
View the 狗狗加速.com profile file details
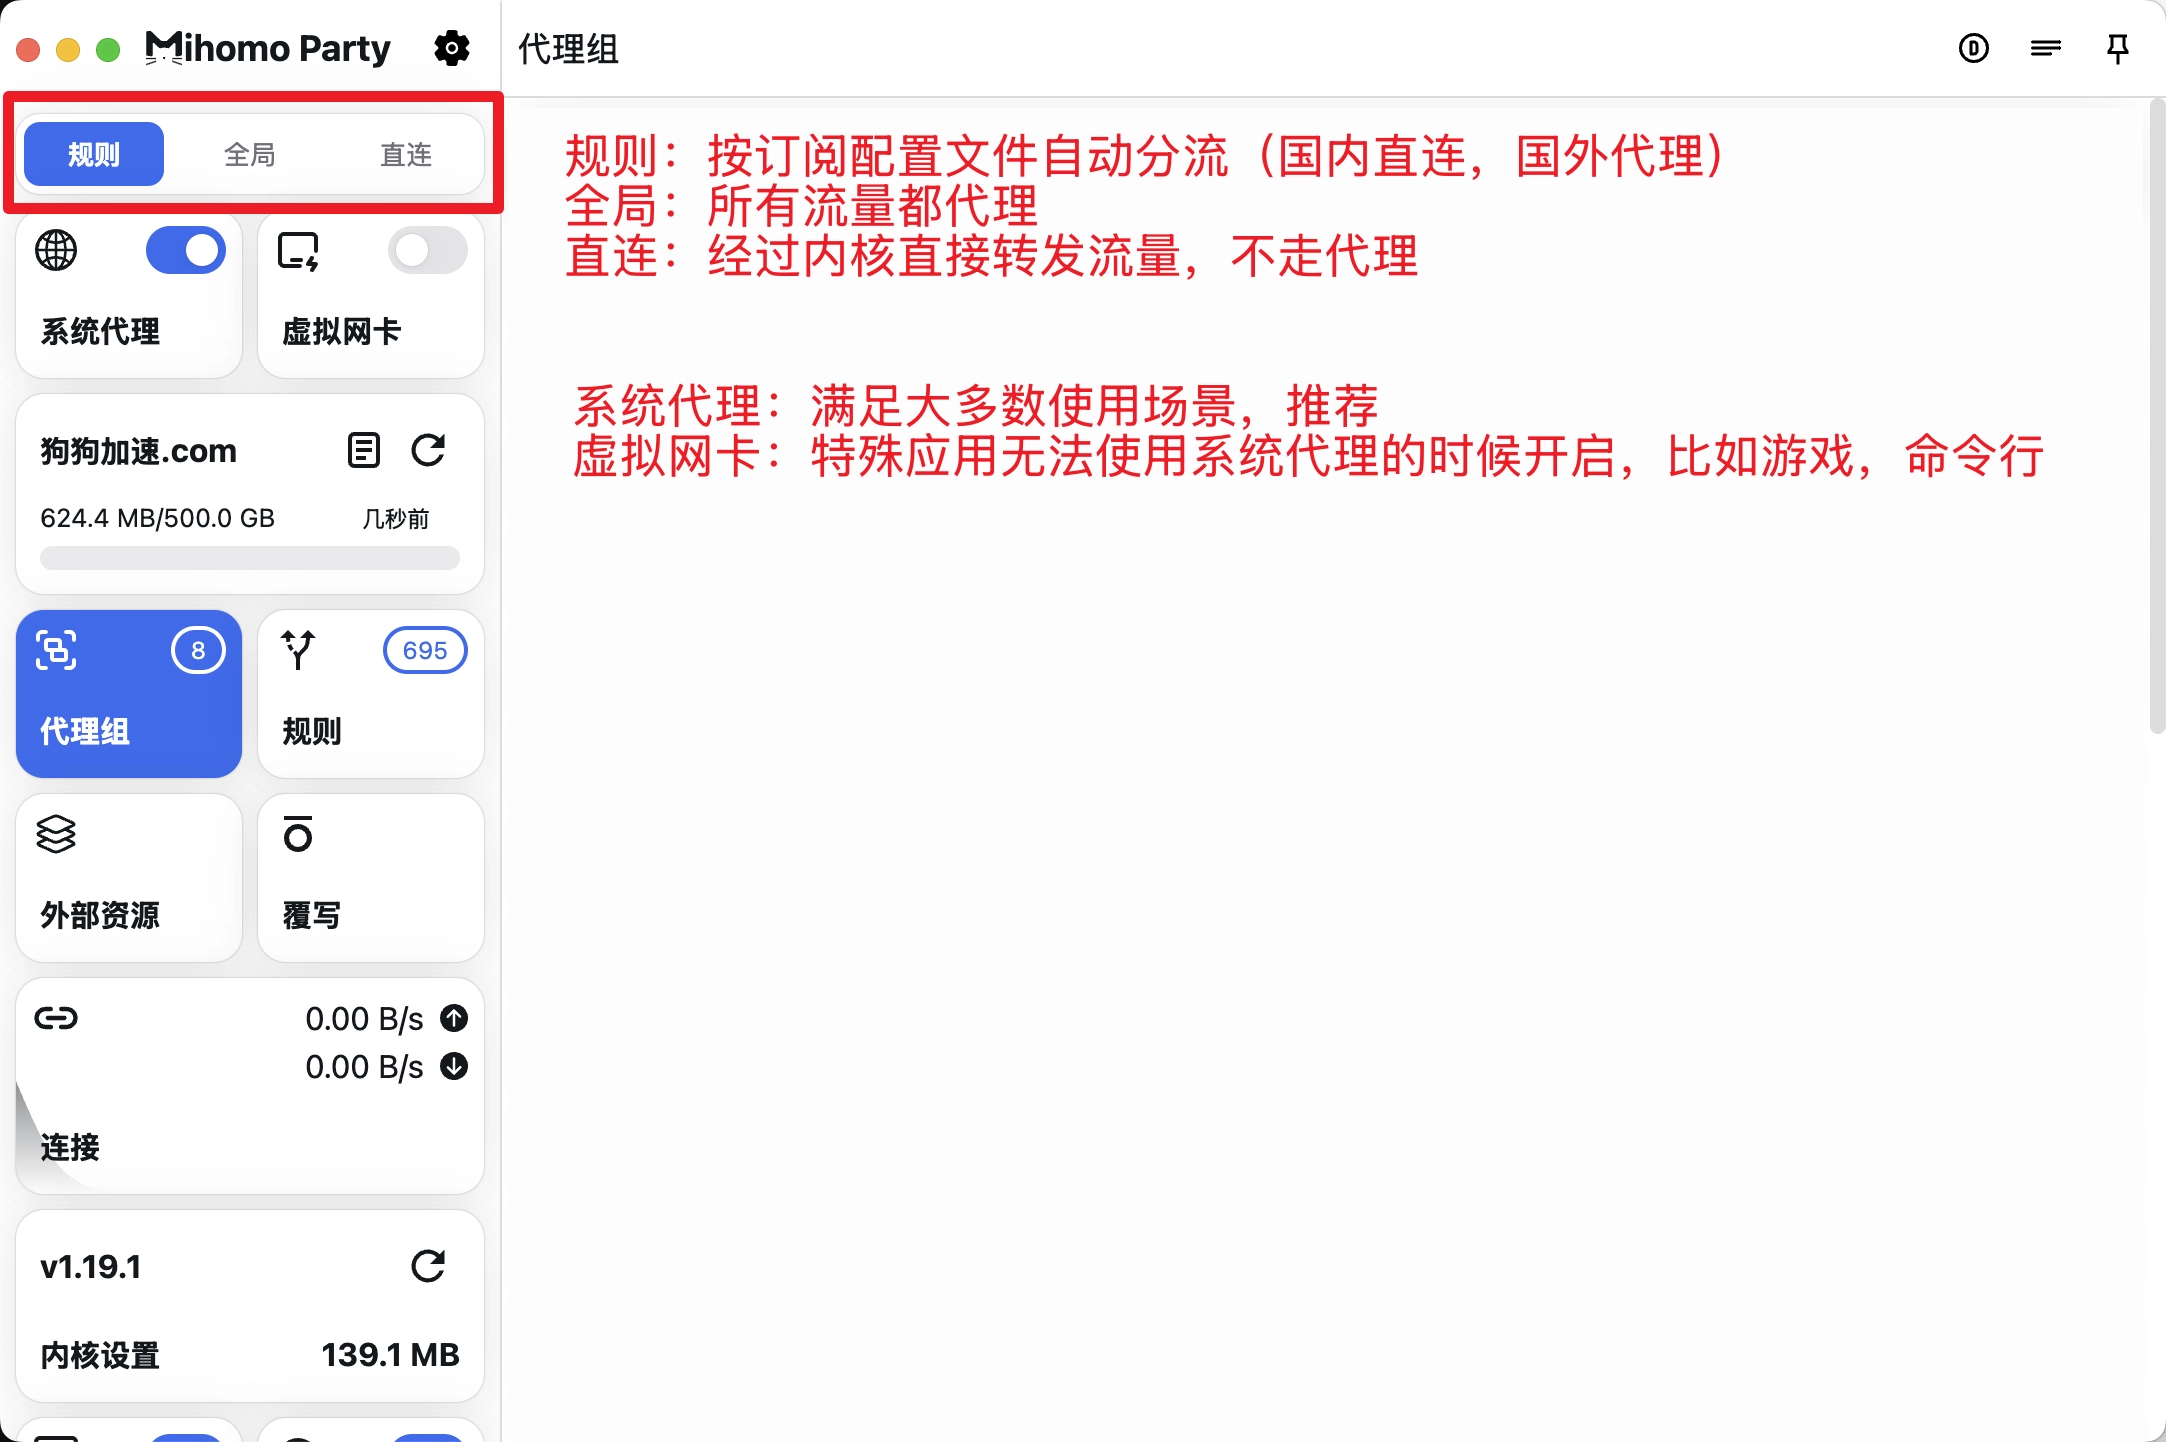point(363,450)
